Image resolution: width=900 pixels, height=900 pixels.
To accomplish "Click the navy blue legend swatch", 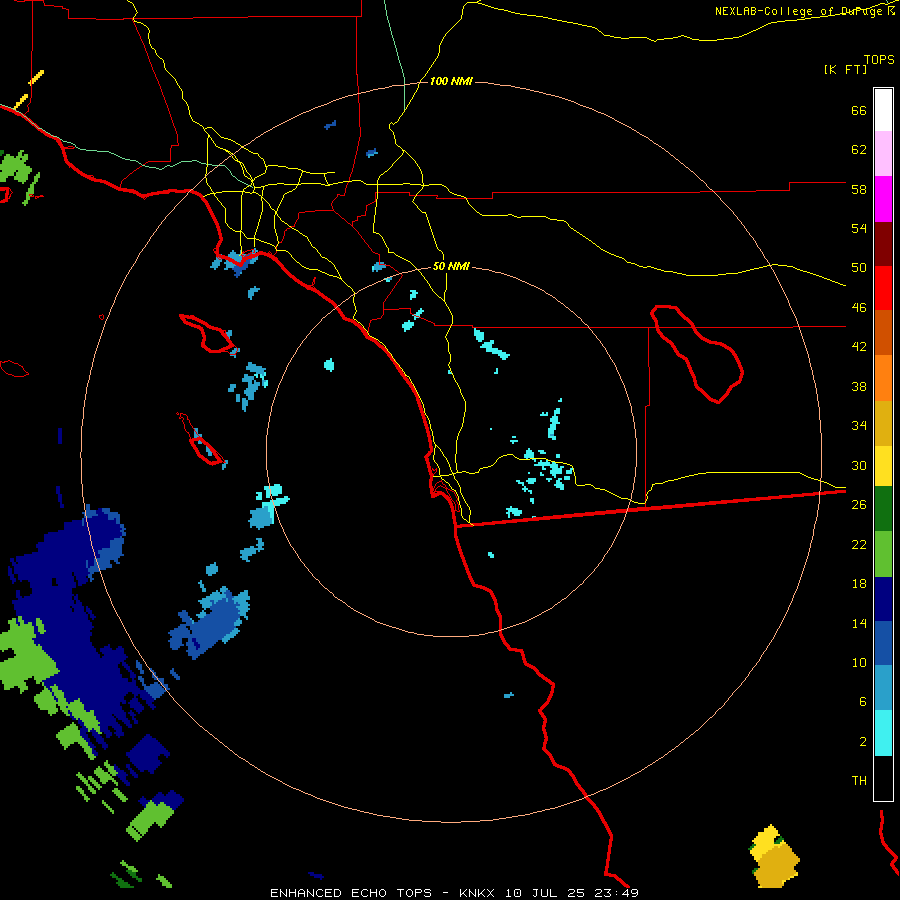I will point(883,599).
